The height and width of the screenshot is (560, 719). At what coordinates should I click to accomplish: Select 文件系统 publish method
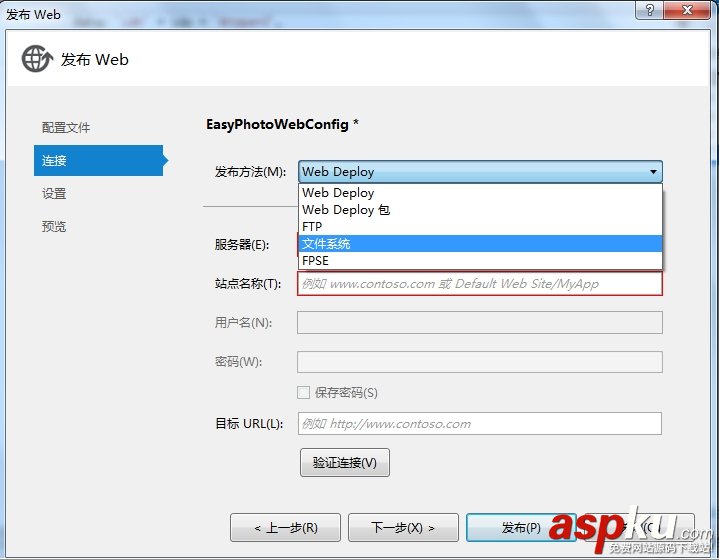(x=480, y=244)
